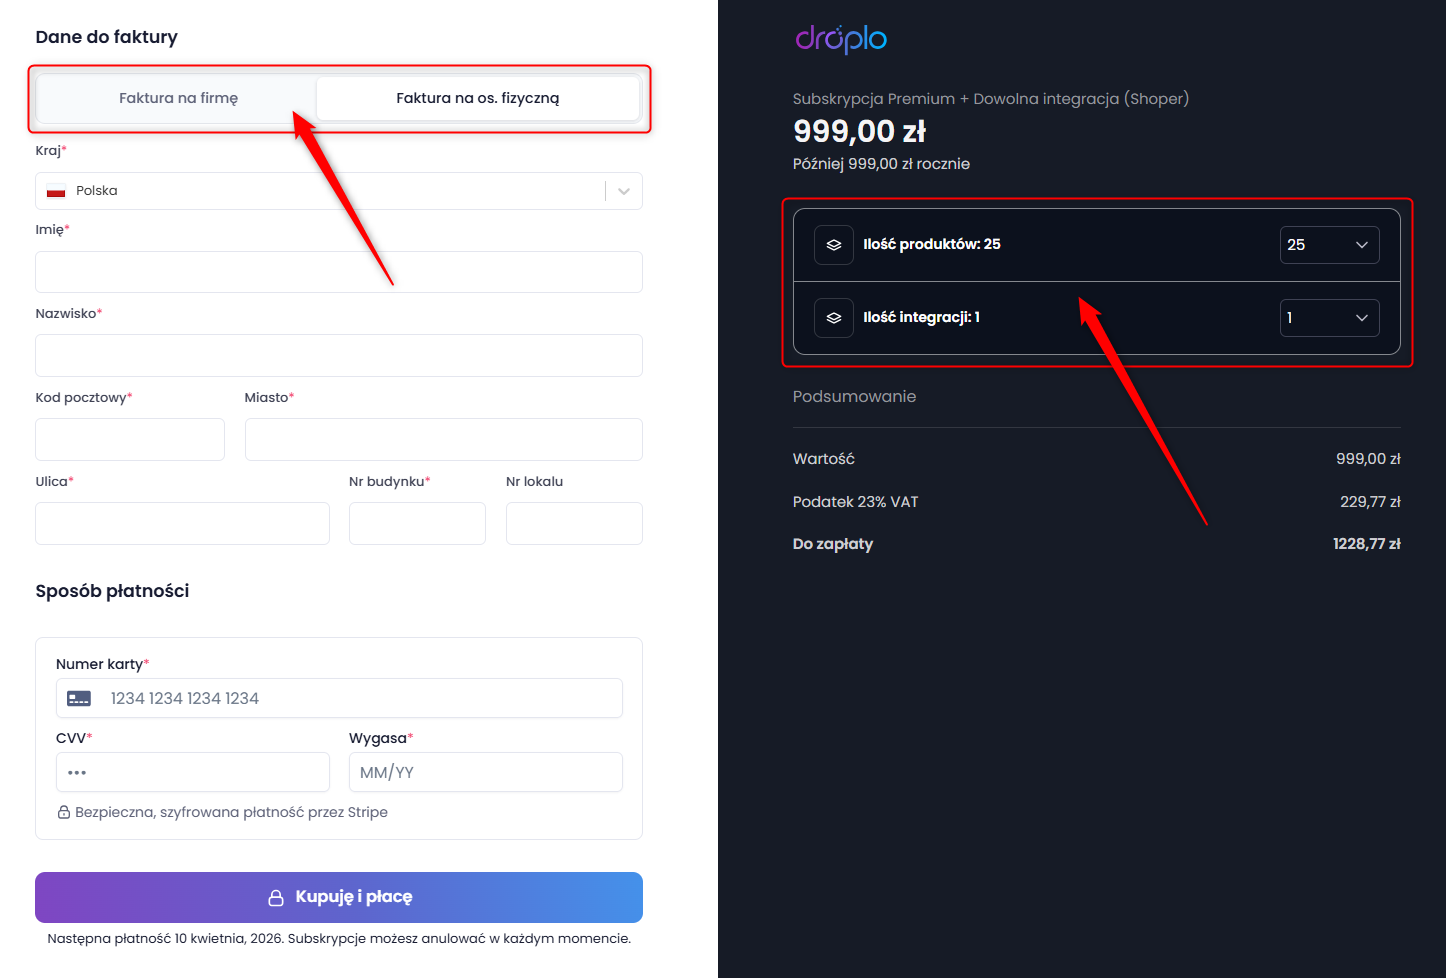This screenshot has width=1446, height=978.
Task: Click the Polish flag icon in country field
Action: (x=56, y=191)
